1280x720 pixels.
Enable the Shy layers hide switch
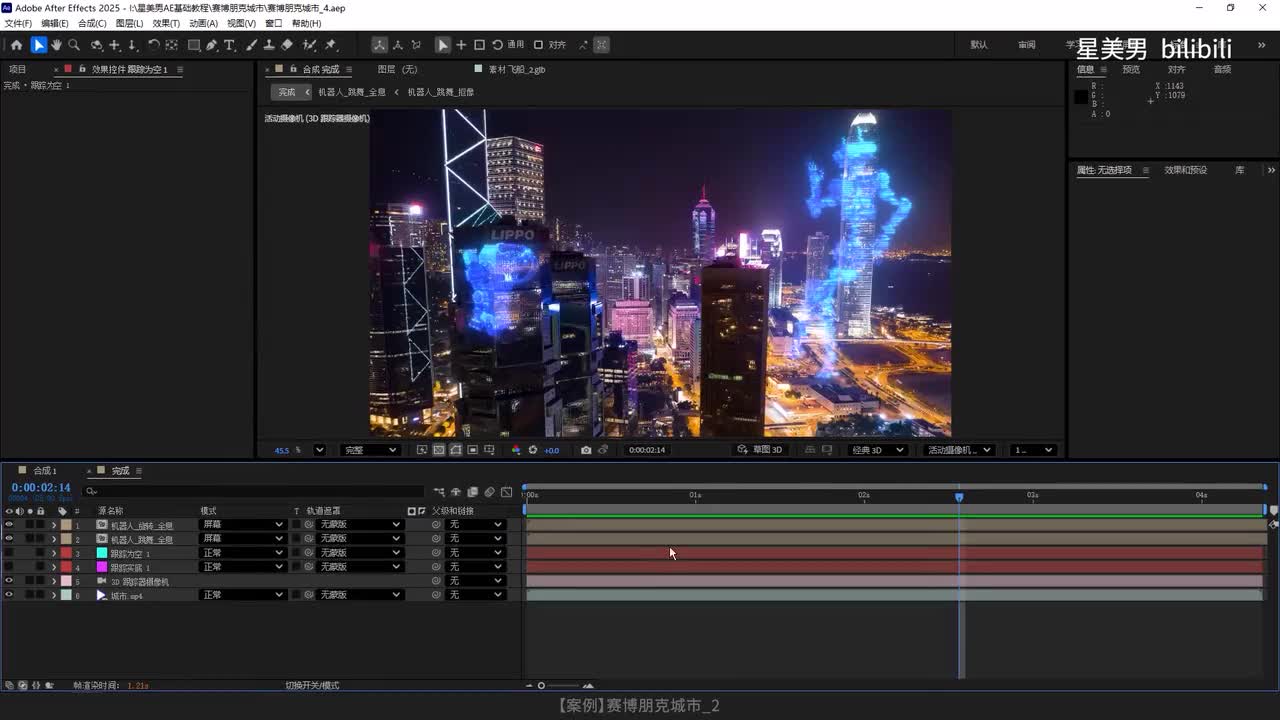point(456,492)
